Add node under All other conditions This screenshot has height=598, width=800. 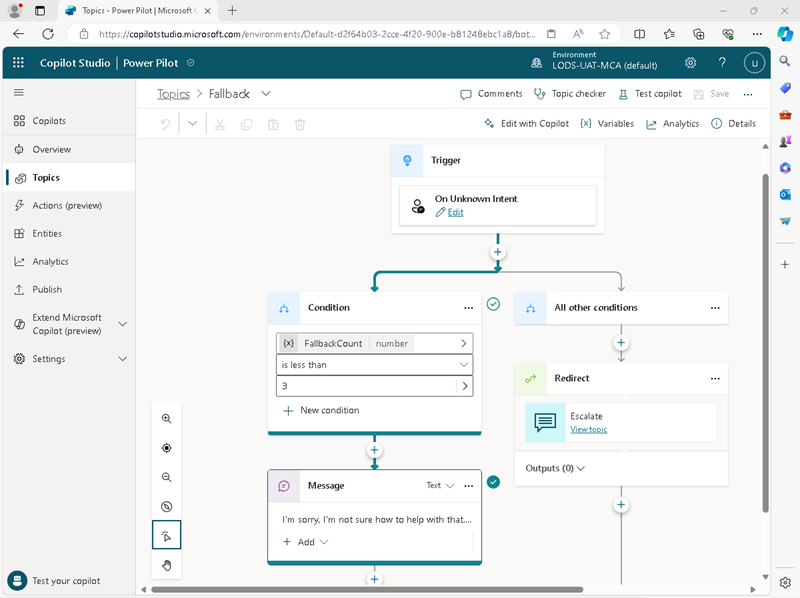(x=621, y=342)
